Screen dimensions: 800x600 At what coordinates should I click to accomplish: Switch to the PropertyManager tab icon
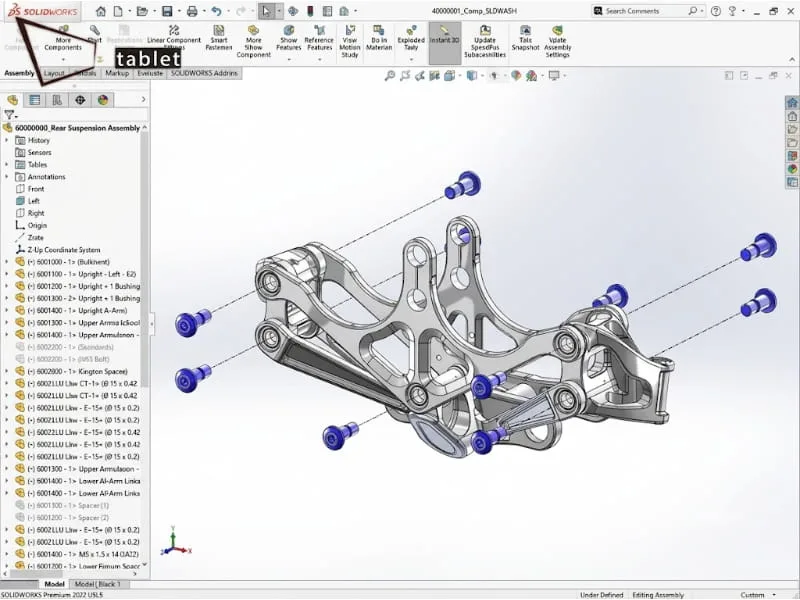click(35, 100)
